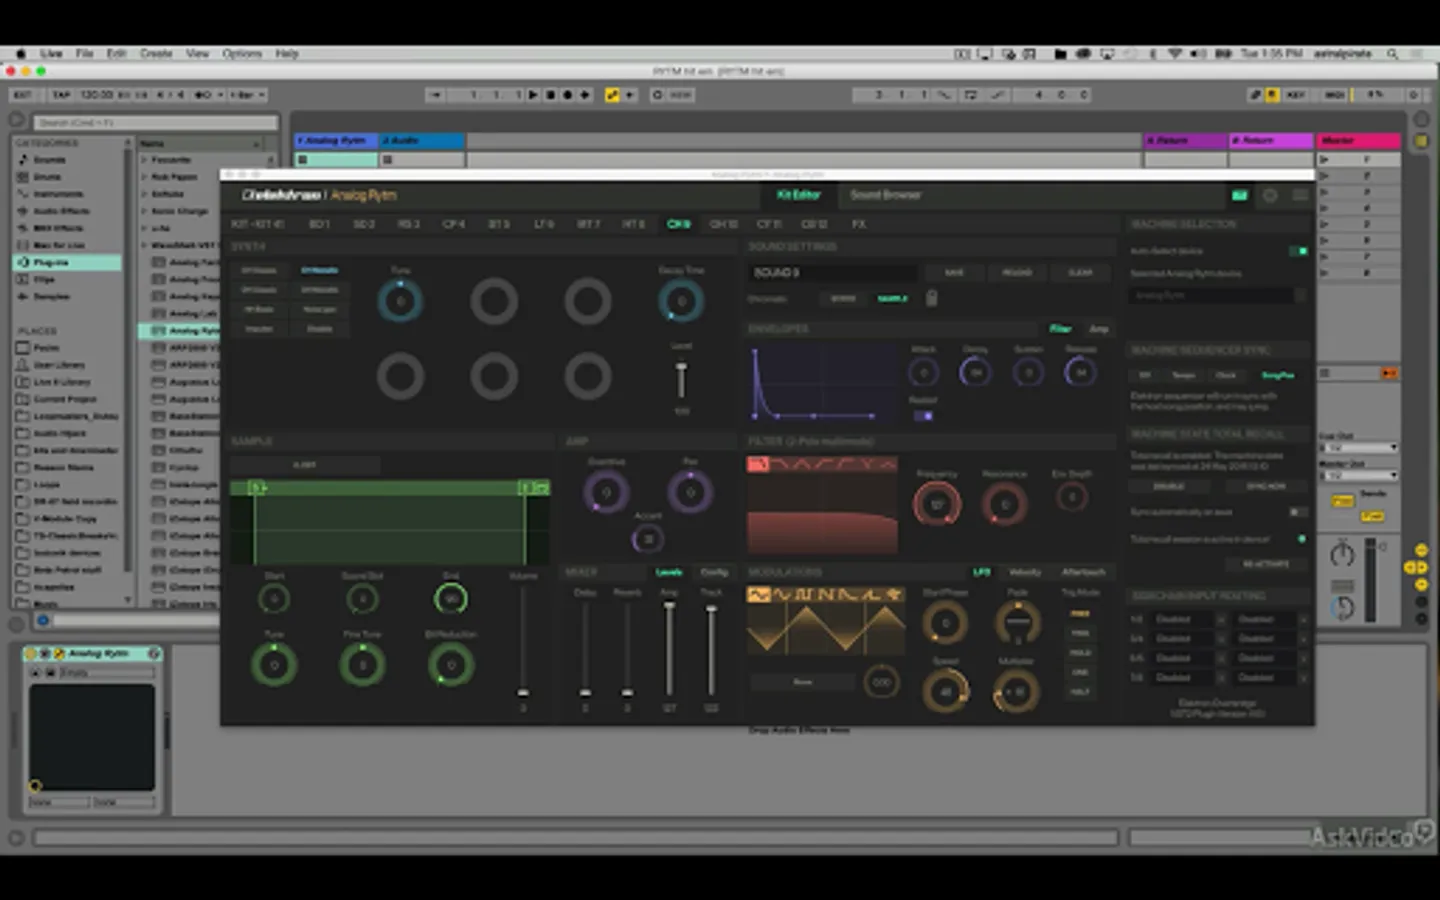1440x900 pixels.
Task: Click the Reload button in Sound Settings
Action: coord(1017,273)
